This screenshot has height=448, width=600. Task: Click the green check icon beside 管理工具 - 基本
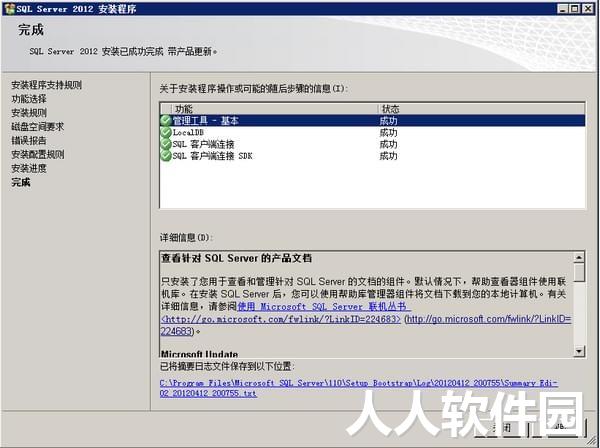tap(165, 121)
